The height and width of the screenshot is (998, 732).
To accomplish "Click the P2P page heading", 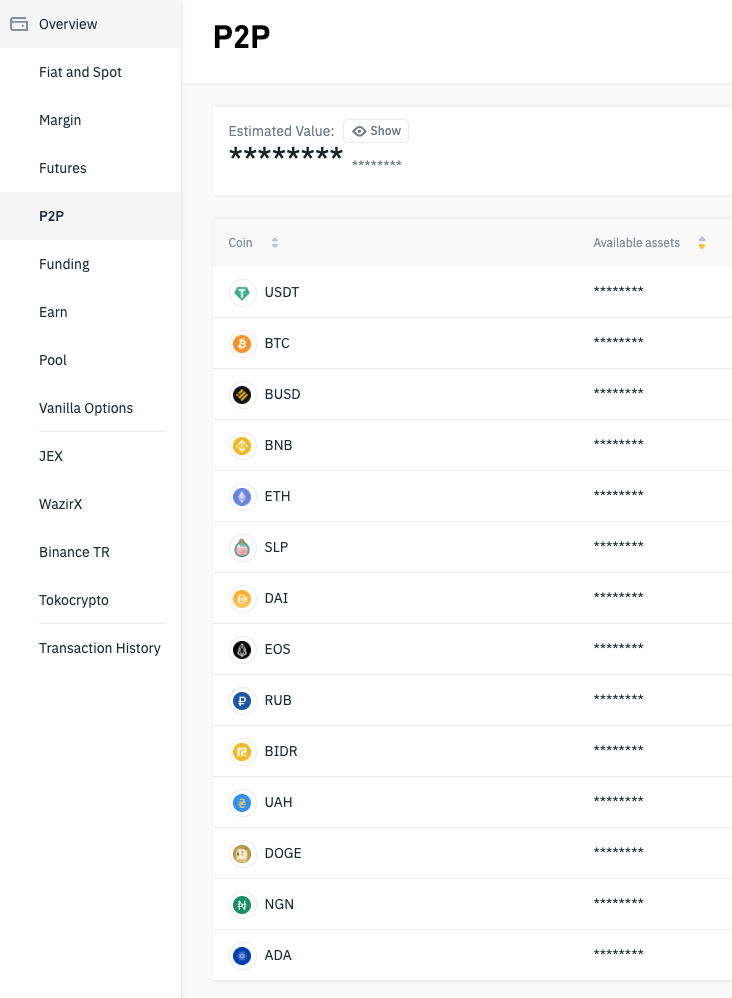I will tap(242, 37).
